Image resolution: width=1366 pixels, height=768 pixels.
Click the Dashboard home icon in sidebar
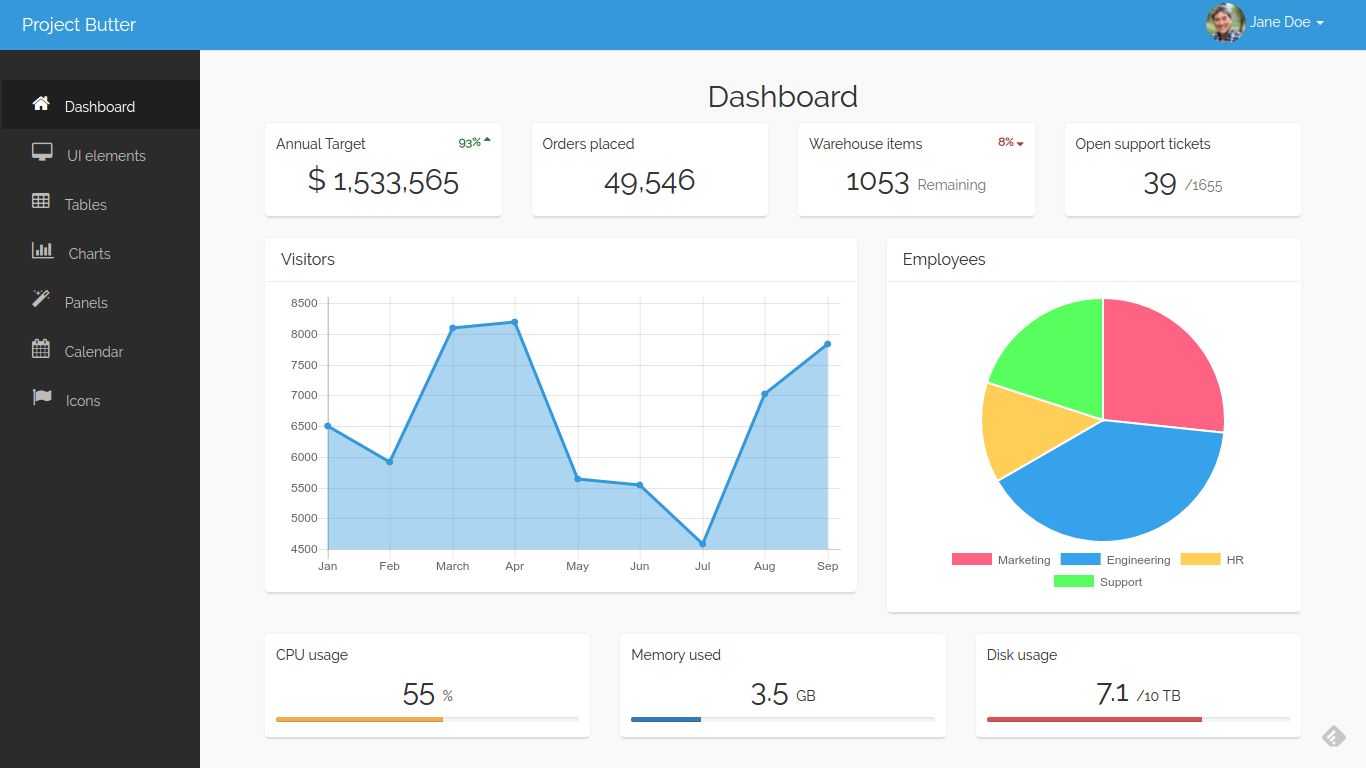(x=41, y=104)
